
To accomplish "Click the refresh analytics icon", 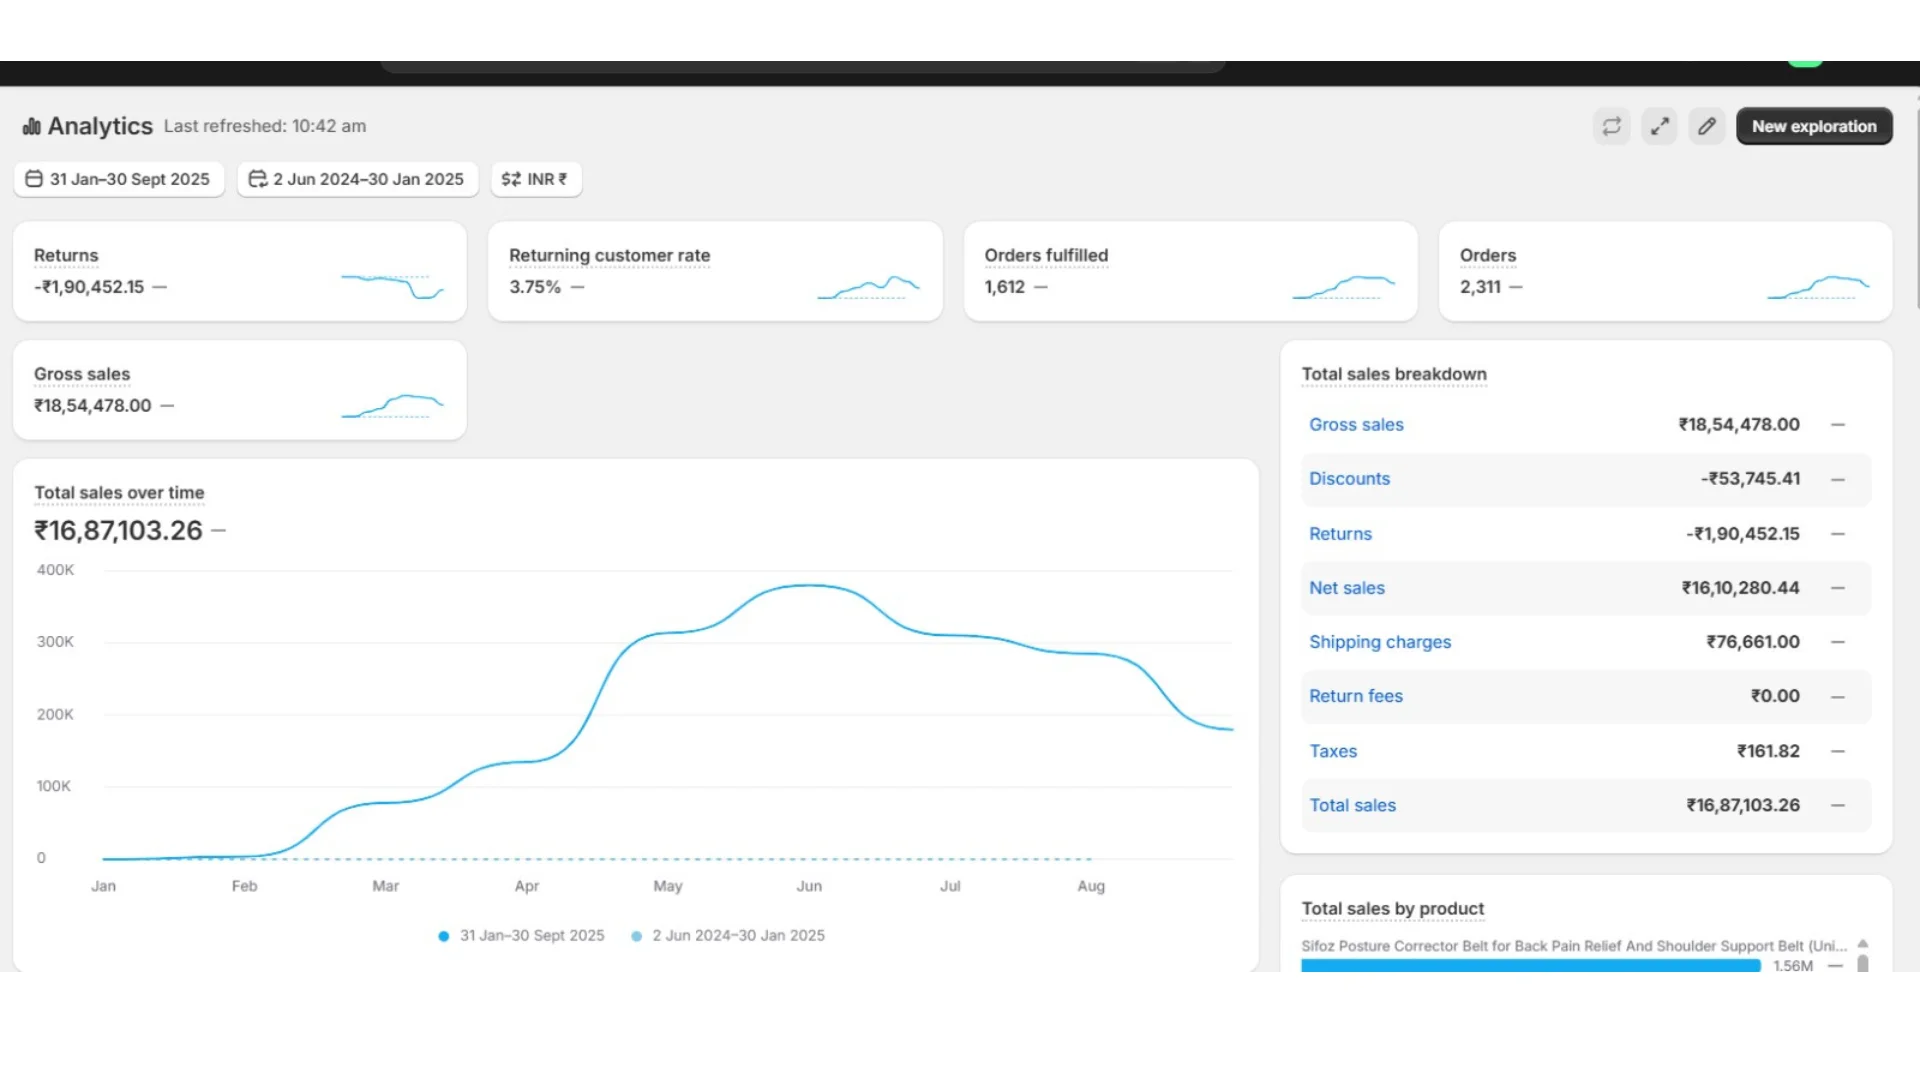I will (x=1611, y=126).
